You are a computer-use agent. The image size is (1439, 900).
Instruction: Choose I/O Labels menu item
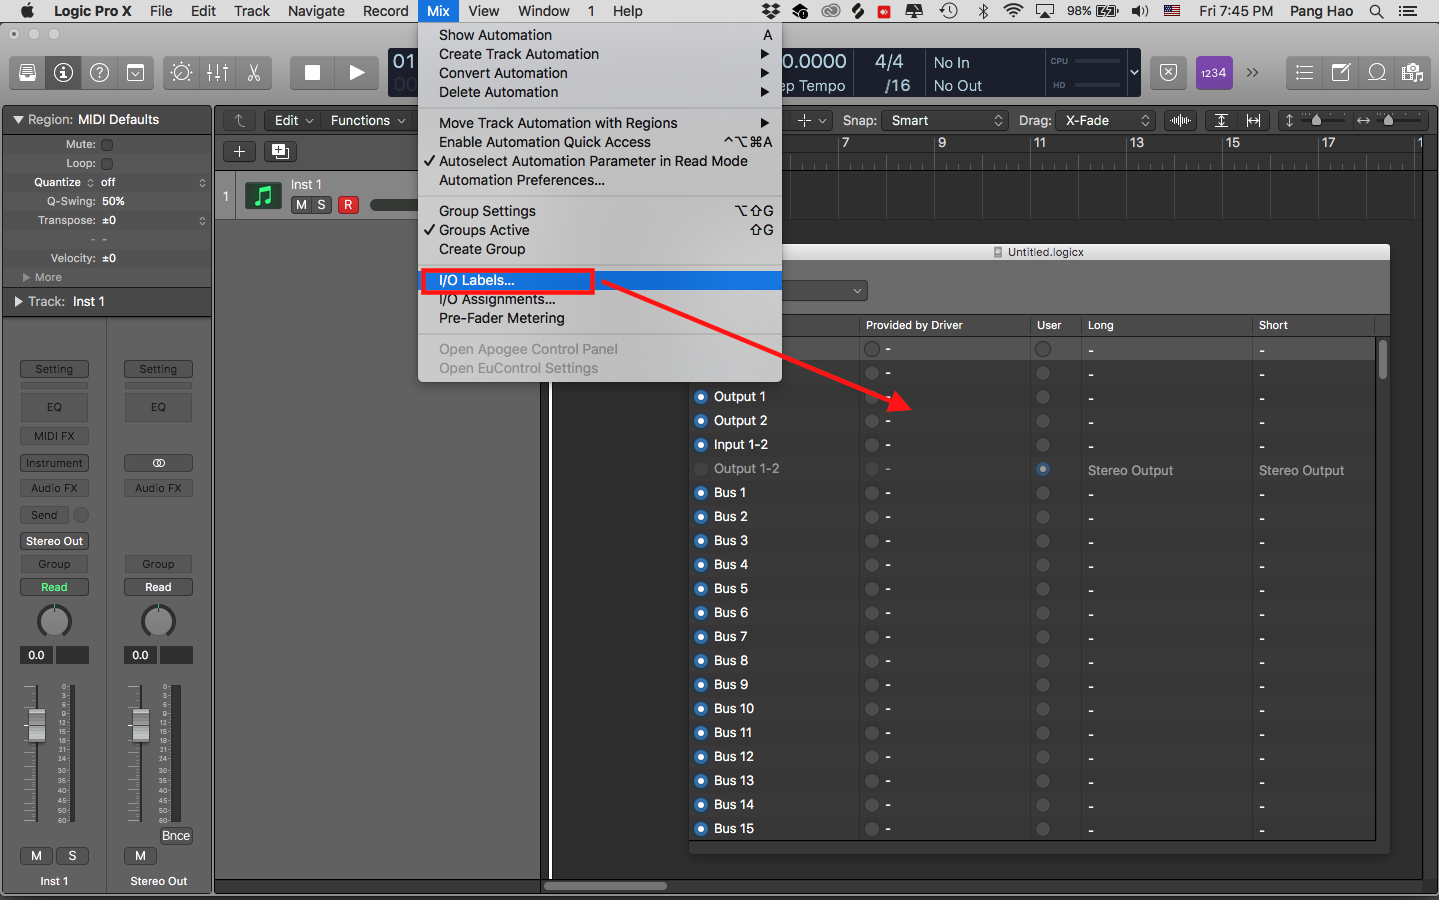(599, 280)
